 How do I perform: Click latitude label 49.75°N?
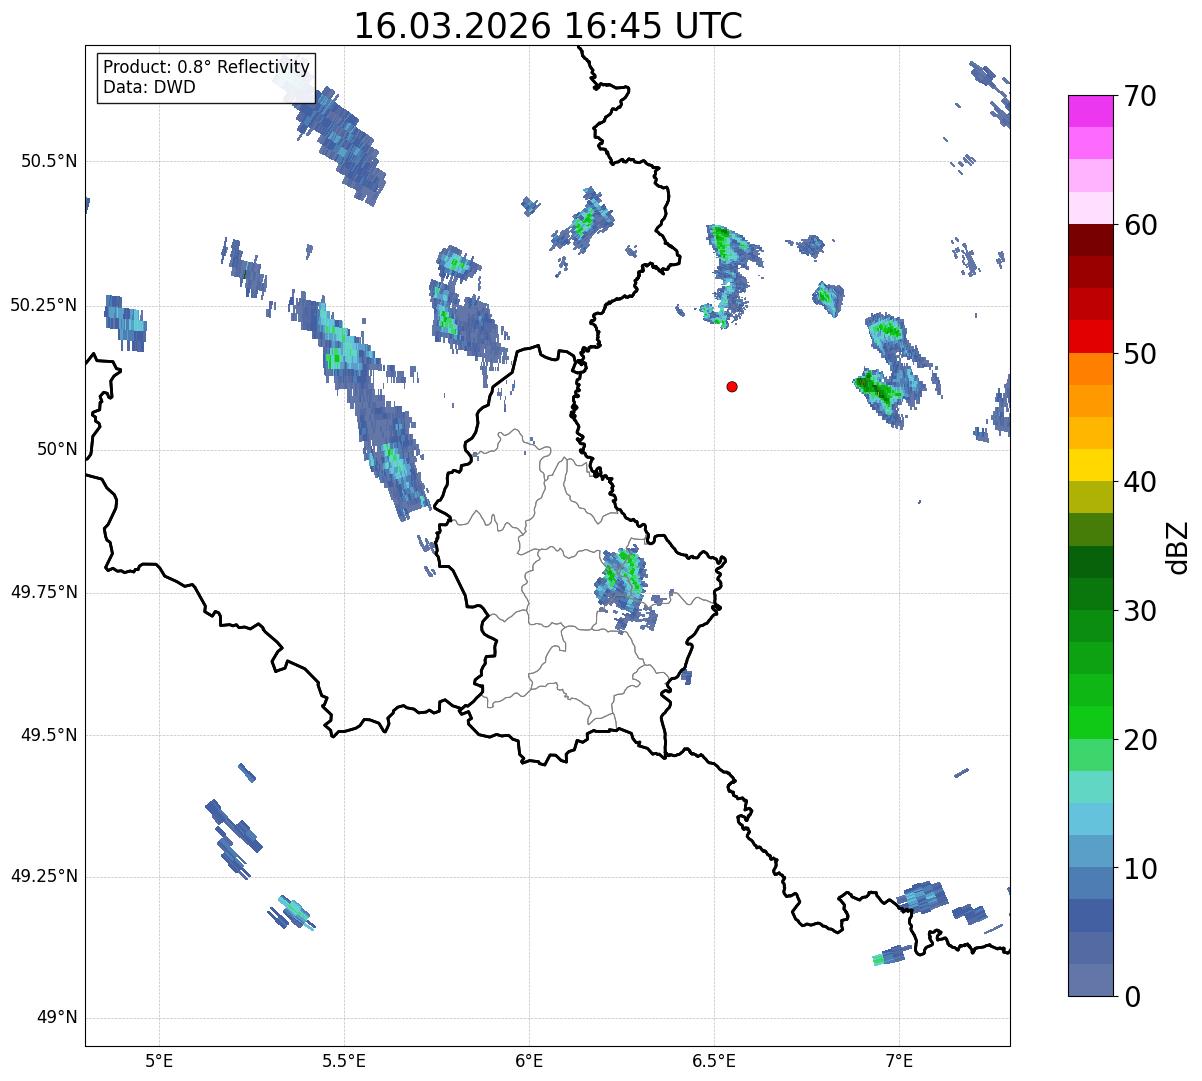coord(43,592)
